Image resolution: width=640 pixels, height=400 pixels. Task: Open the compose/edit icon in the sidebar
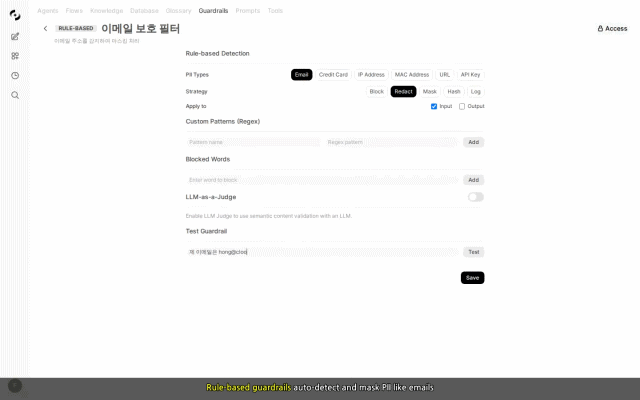[x=15, y=36]
